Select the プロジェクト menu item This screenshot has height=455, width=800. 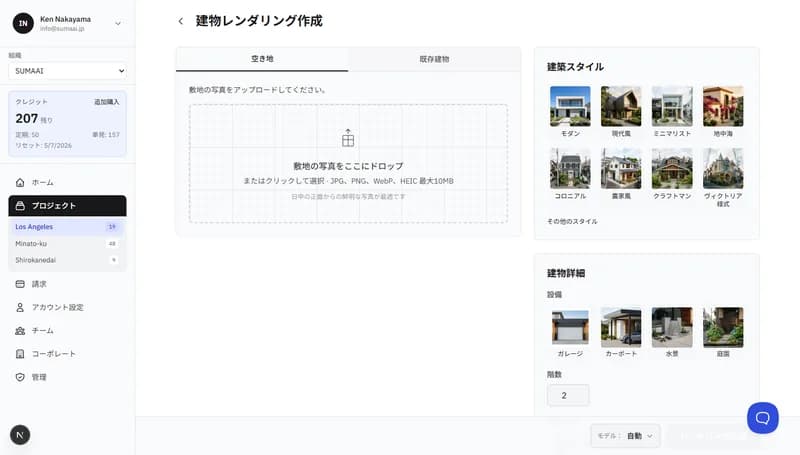click(x=67, y=206)
